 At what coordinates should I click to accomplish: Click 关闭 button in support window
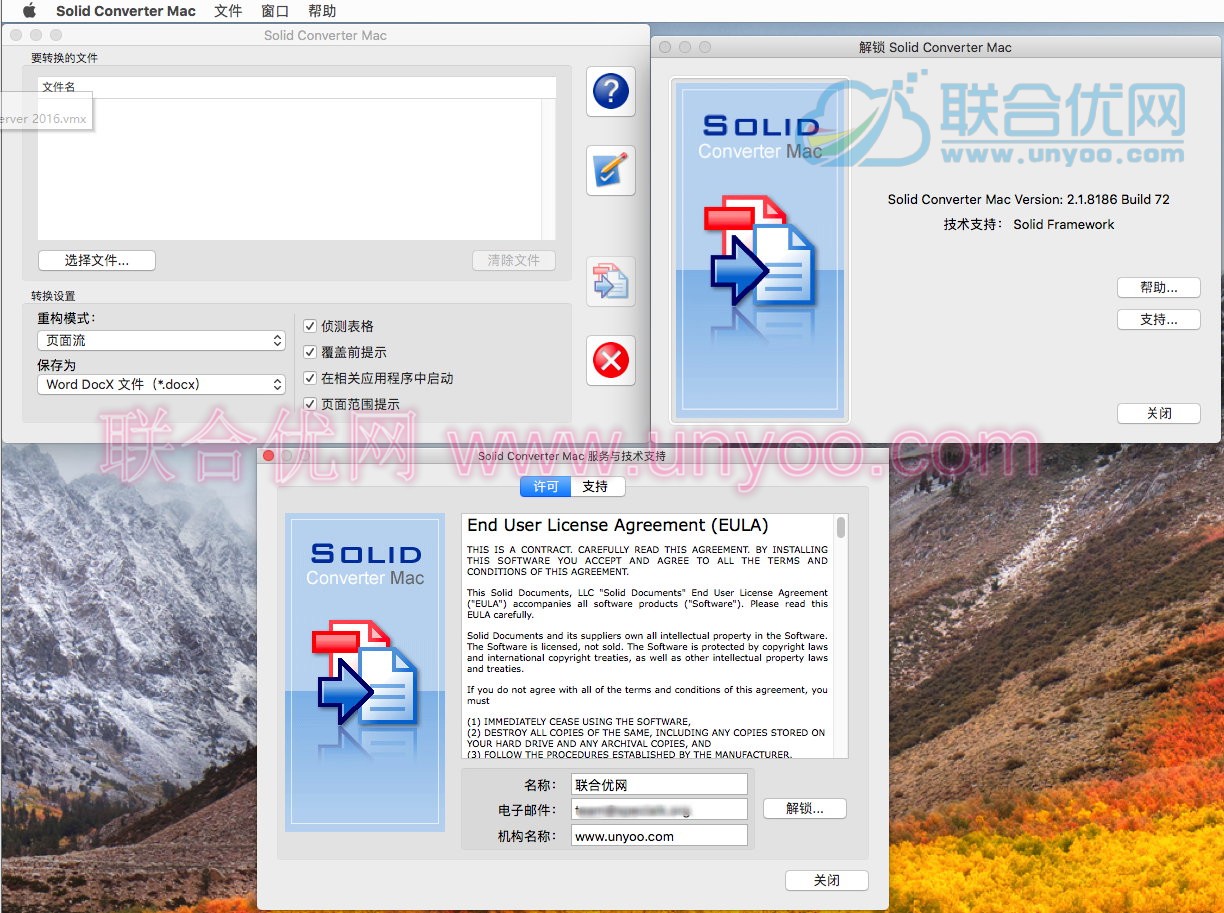[826, 880]
